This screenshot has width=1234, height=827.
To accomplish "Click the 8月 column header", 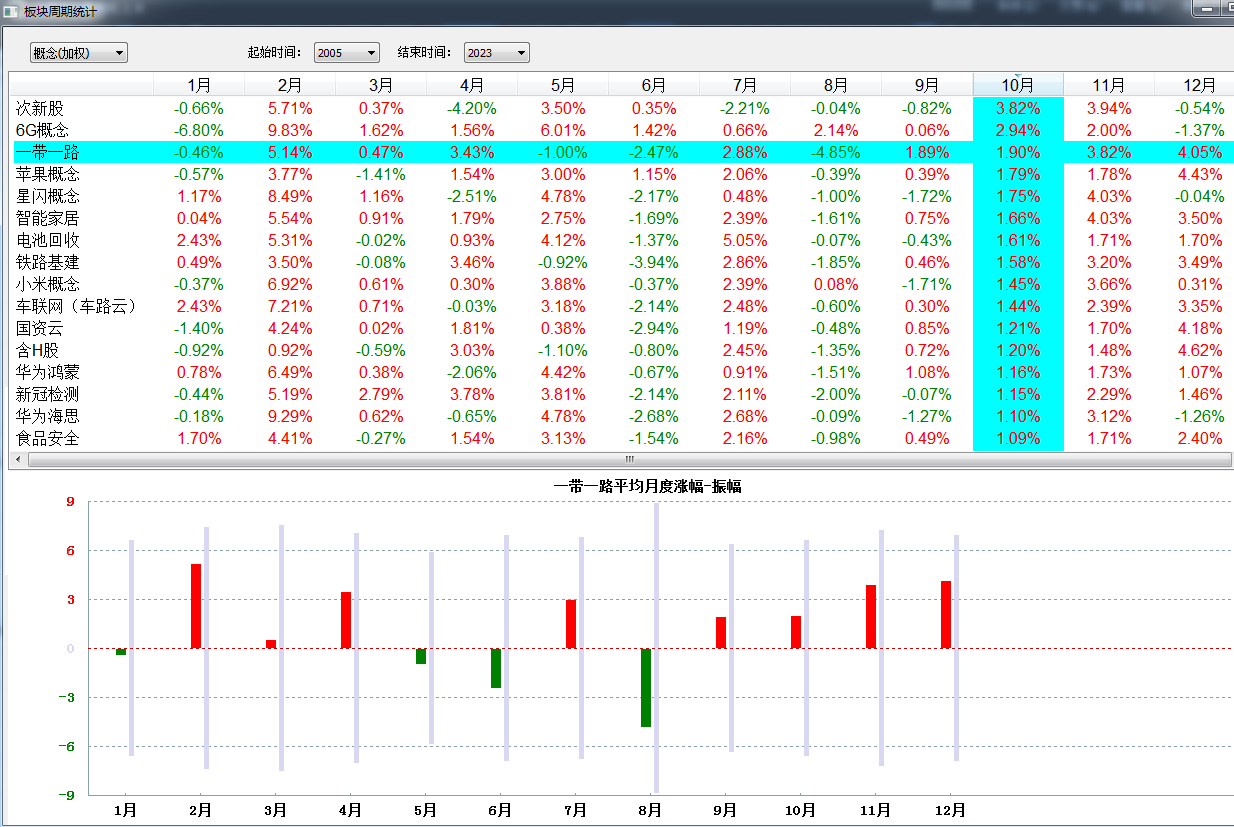I will tap(836, 85).
